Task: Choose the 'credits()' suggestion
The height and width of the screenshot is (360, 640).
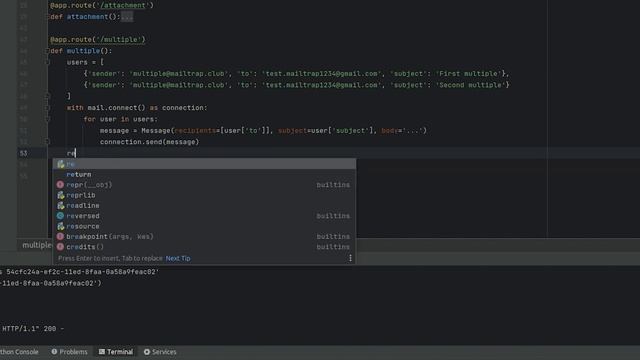Action: (x=204, y=247)
